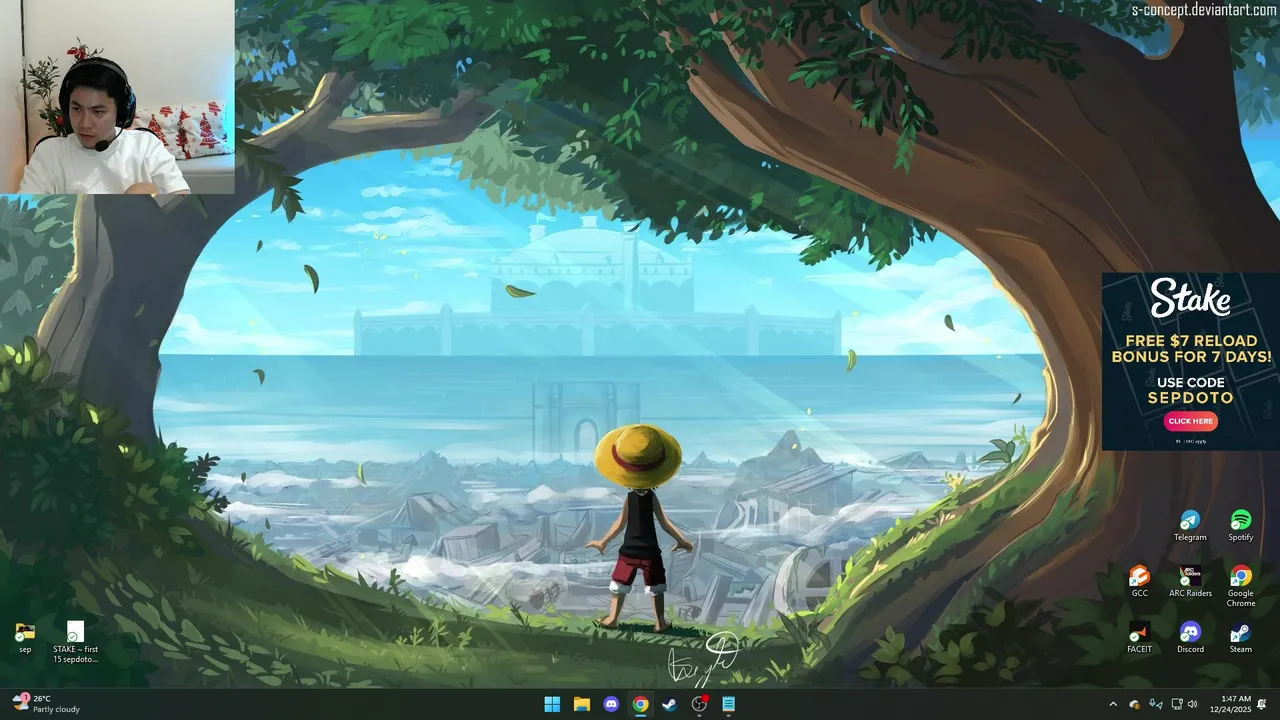The image size is (1280, 720).
Task: Select the Discord desktop shortcut
Action: click(x=1190, y=638)
